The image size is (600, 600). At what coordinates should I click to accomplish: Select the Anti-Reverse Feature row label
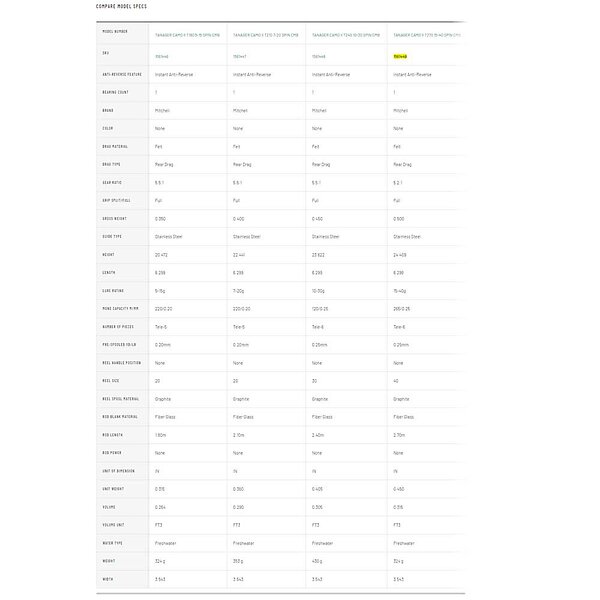pyautogui.click(x=122, y=75)
